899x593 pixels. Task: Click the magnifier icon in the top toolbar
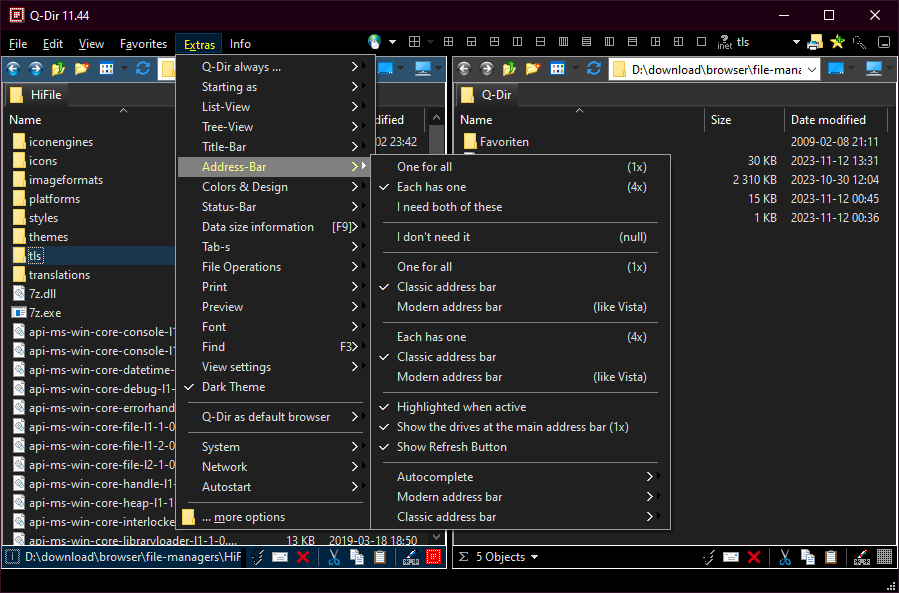(859, 42)
